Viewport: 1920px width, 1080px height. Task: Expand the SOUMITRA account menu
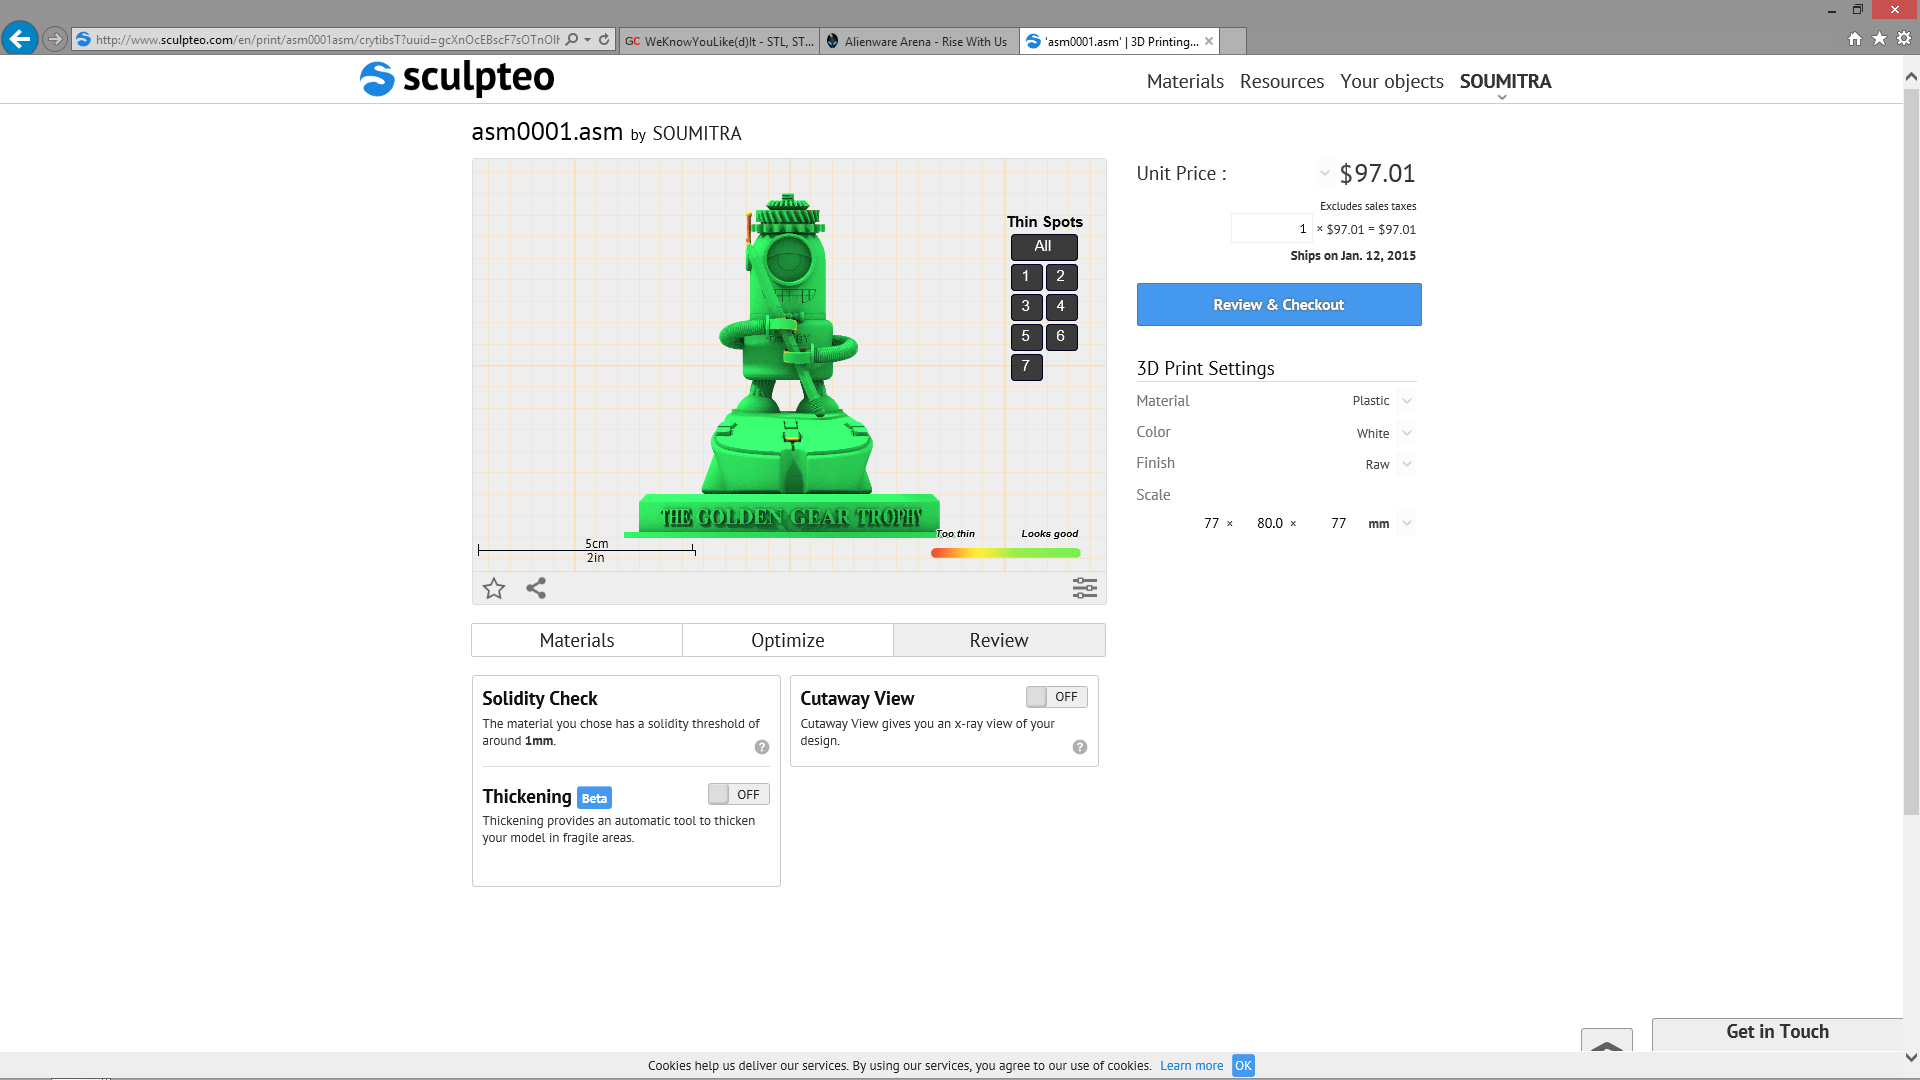pos(1505,82)
